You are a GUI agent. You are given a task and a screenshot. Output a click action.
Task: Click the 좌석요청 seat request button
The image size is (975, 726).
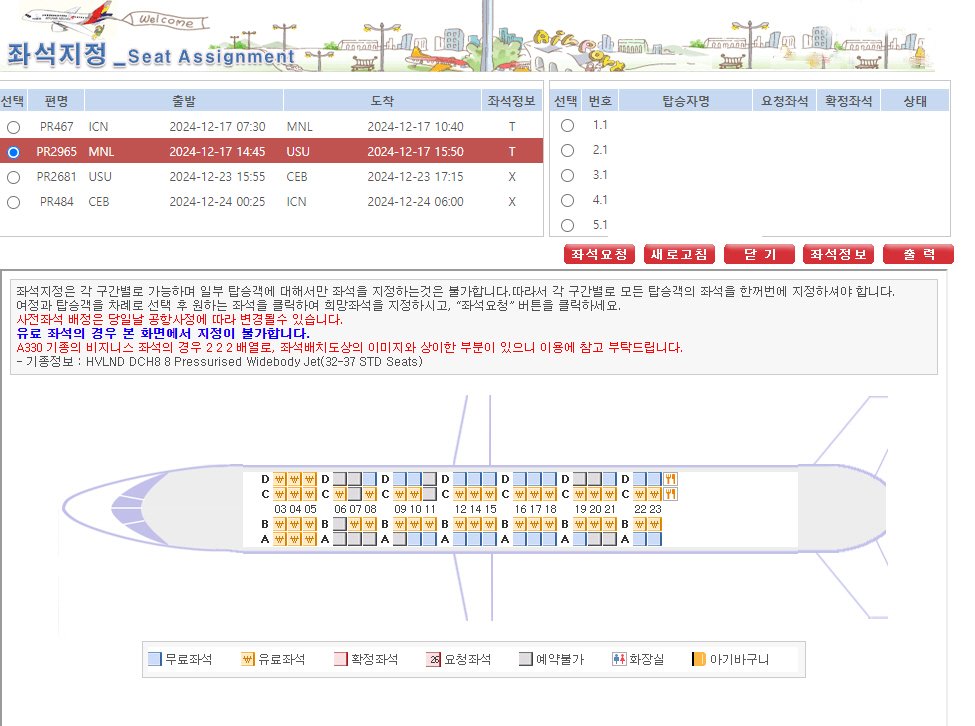[599, 255]
